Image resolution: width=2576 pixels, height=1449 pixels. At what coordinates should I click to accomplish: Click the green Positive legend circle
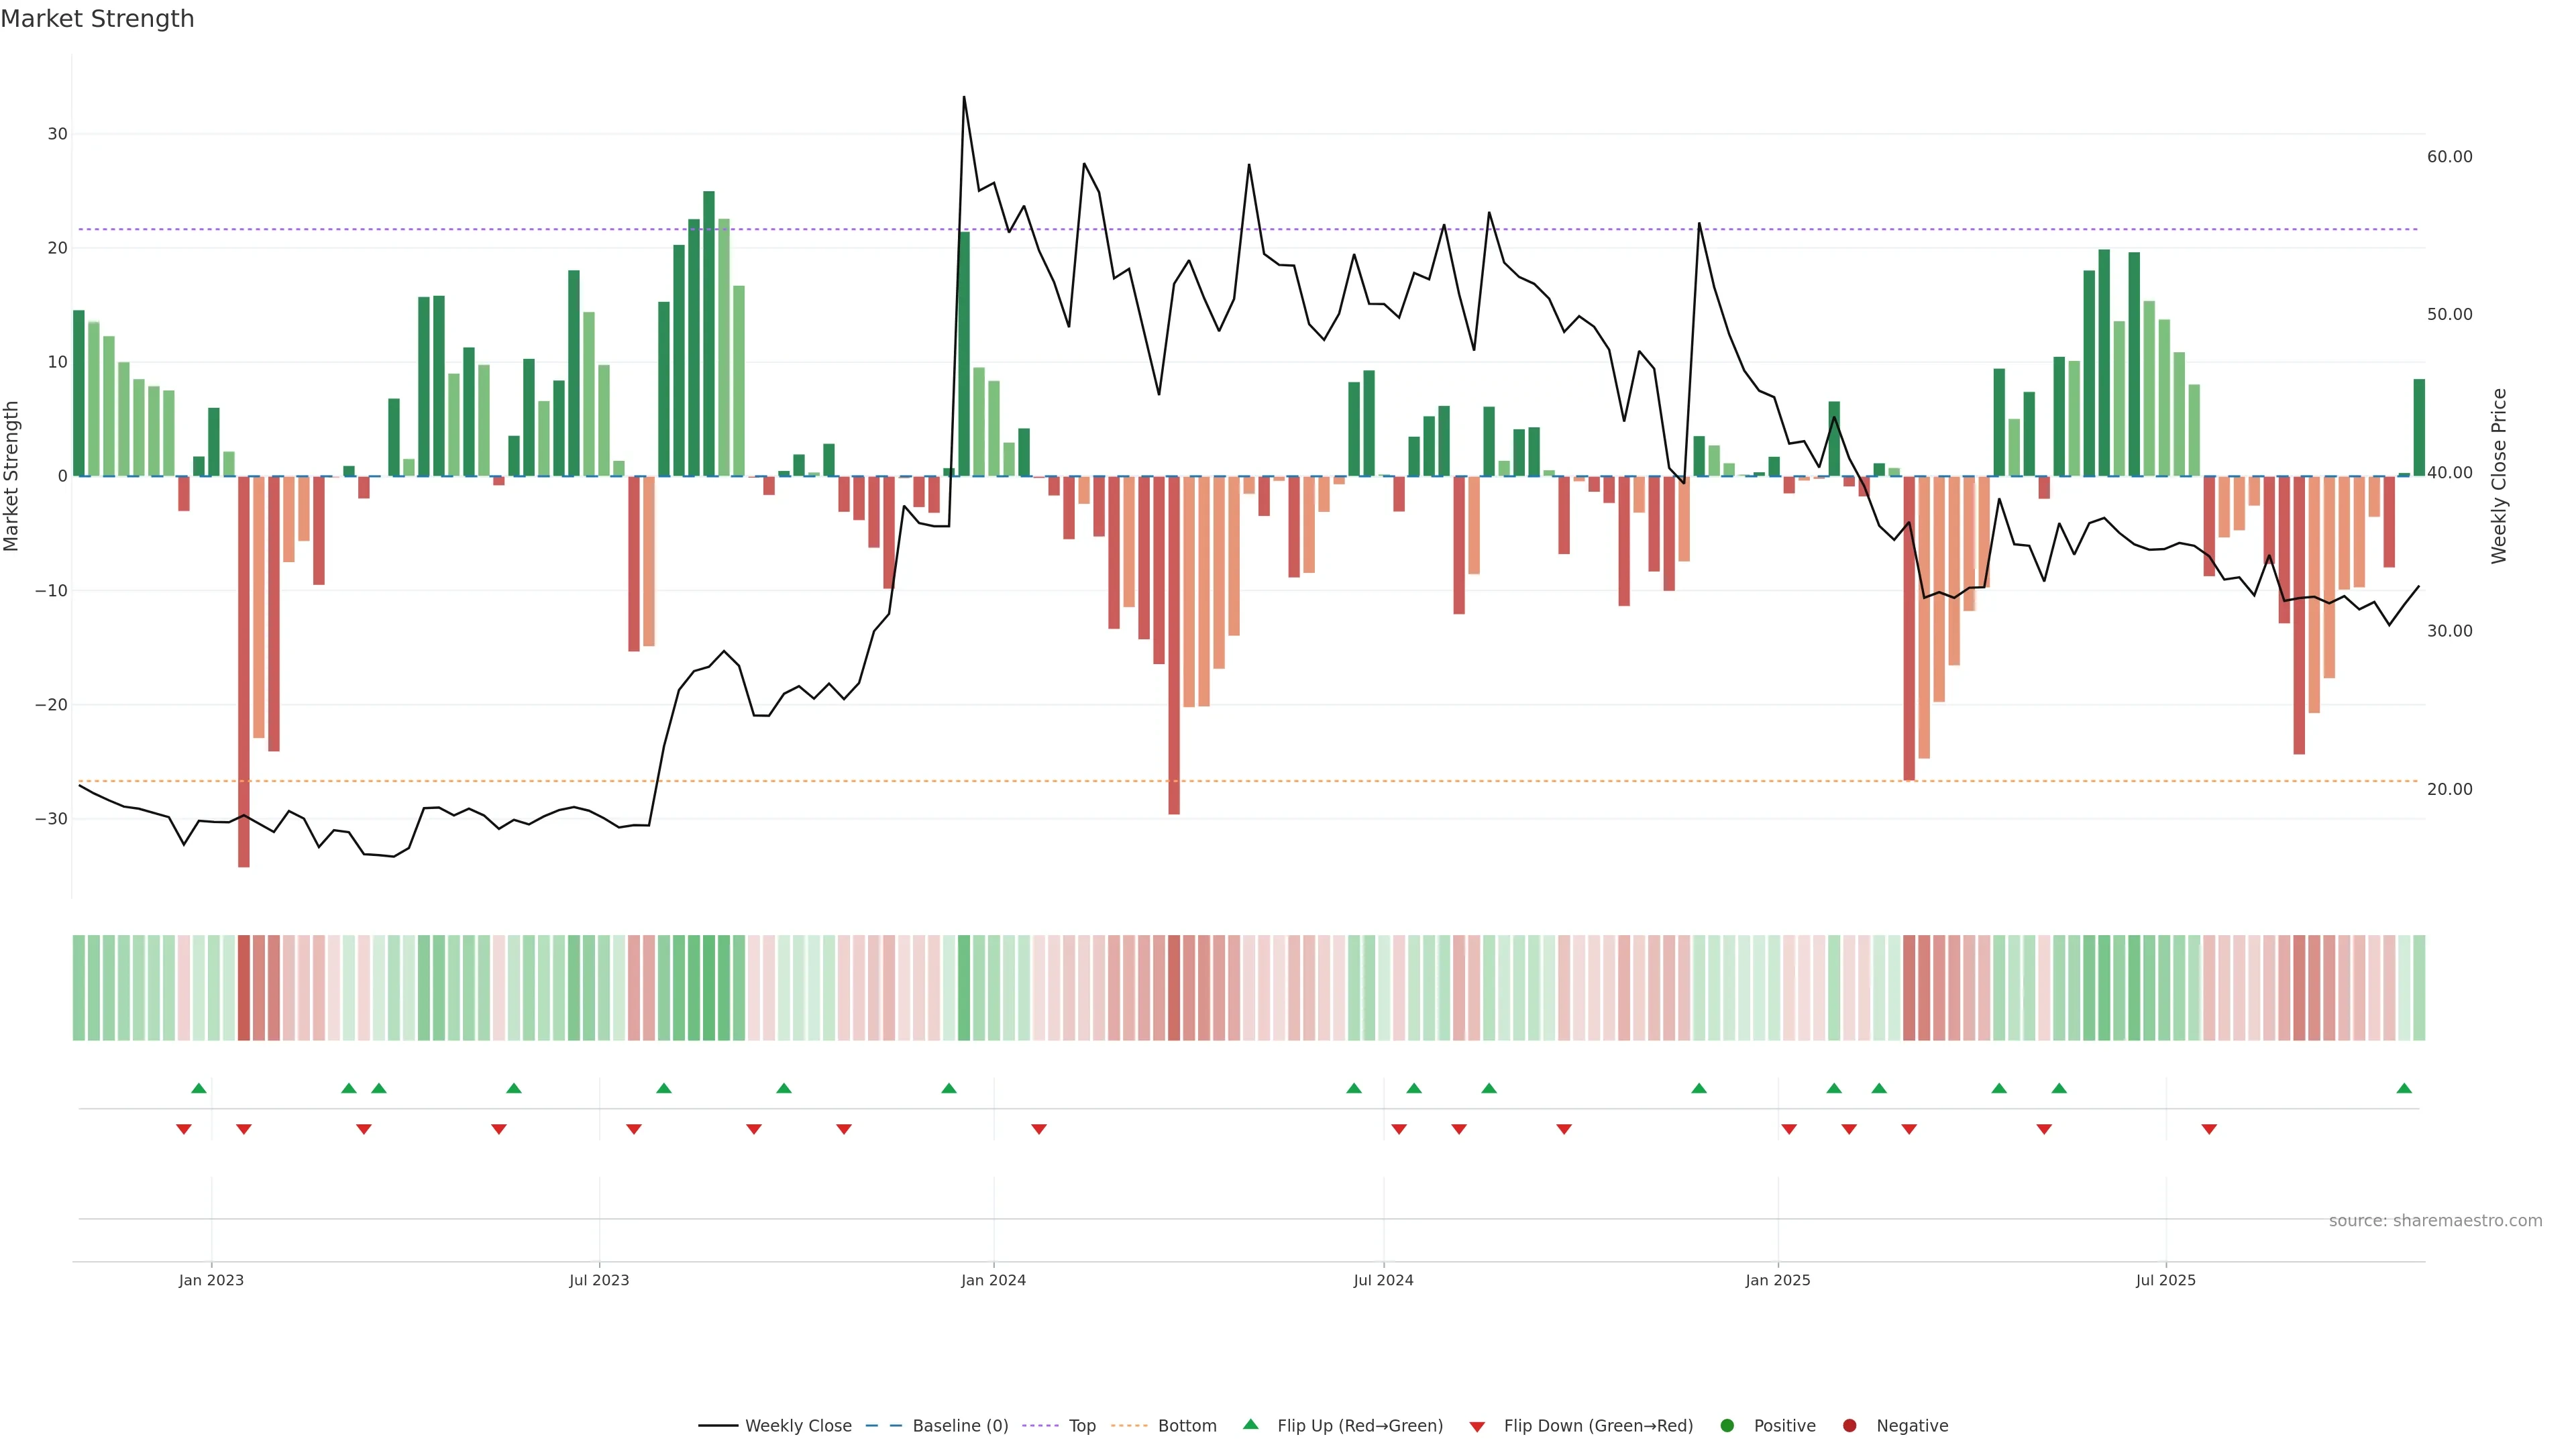[1727, 1425]
